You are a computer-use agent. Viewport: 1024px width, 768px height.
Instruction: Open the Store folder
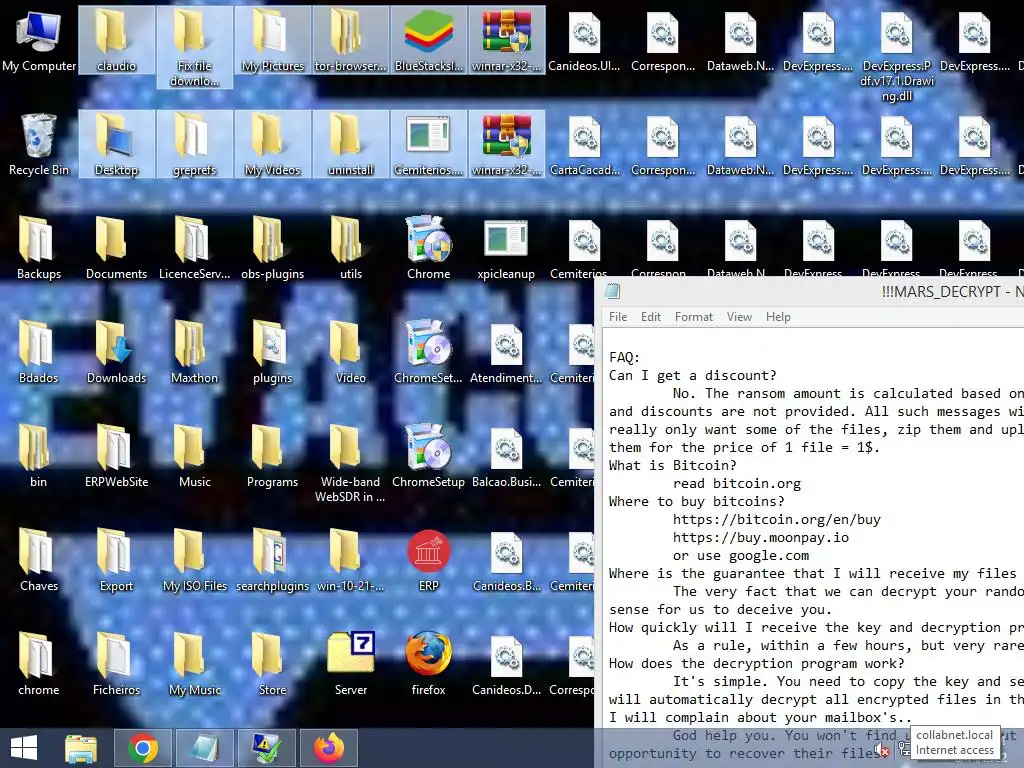point(272,664)
